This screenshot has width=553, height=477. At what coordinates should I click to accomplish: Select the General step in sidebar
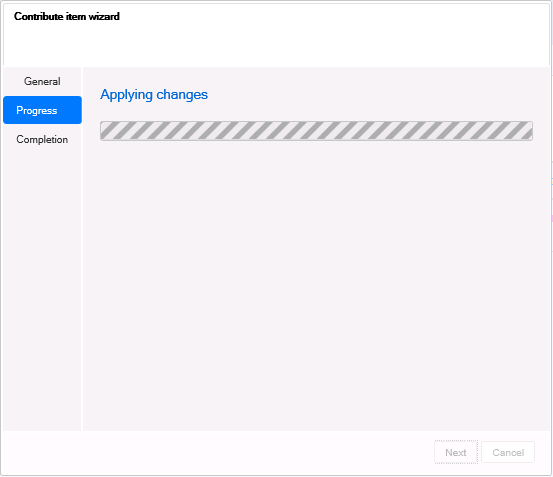[x=42, y=81]
